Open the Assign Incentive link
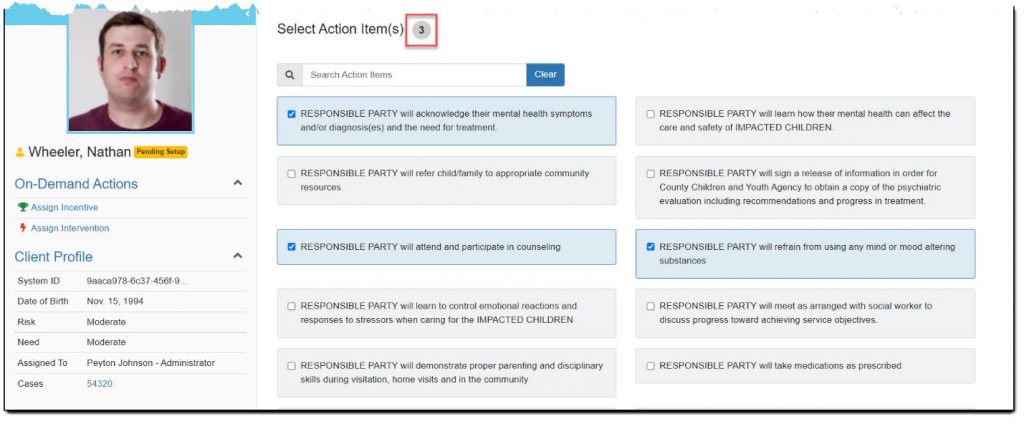The width and height of the screenshot is (1024, 424). (x=64, y=208)
